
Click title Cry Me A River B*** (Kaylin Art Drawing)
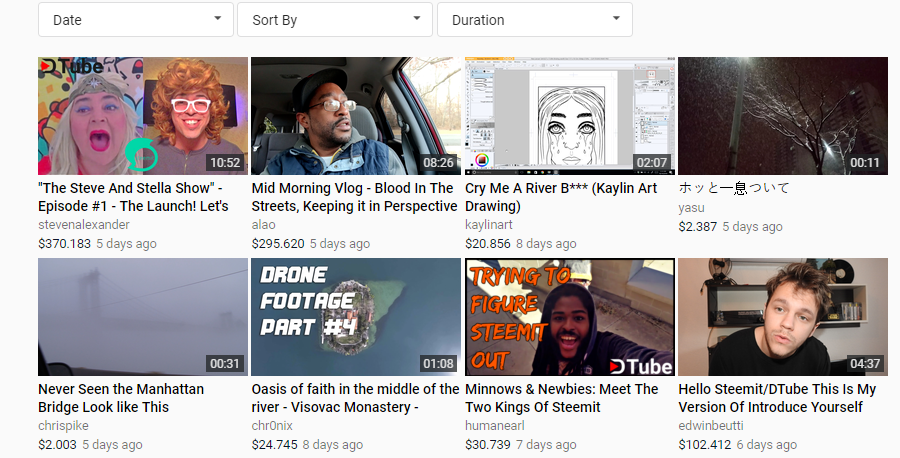coord(561,197)
